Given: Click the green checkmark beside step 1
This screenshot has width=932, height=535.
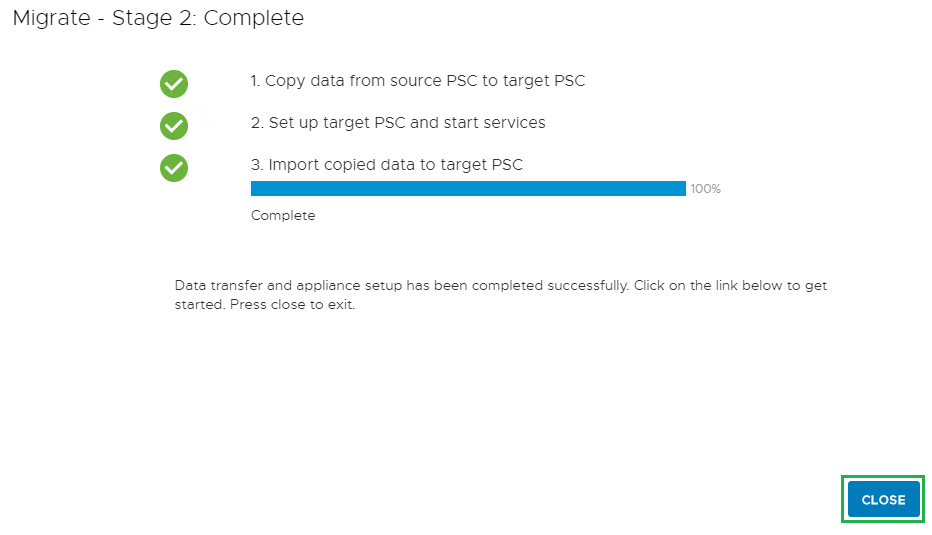Looking at the screenshot, I should click(174, 84).
